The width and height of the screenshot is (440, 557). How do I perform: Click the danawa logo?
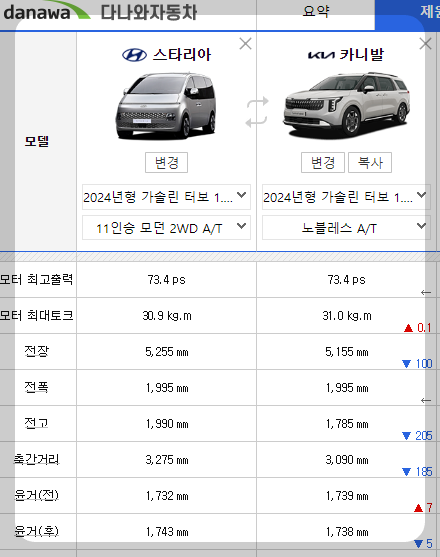pos(46,11)
